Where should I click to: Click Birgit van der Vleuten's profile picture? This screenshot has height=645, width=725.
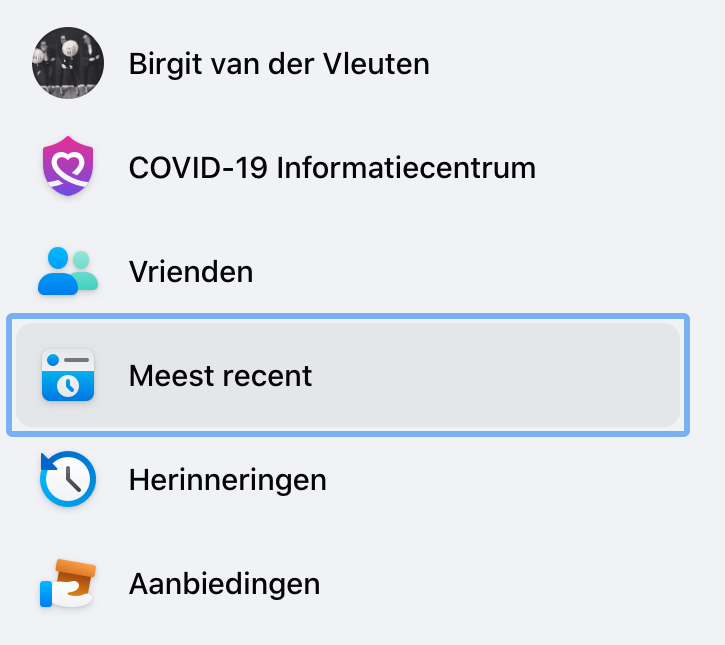point(68,63)
